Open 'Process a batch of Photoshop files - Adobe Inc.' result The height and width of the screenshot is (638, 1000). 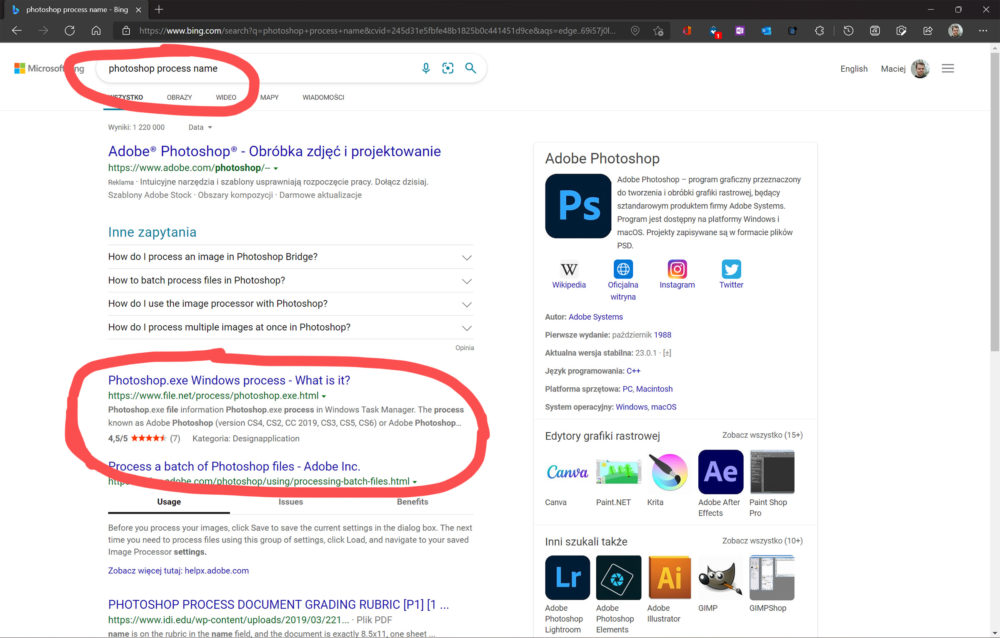coord(234,466)
